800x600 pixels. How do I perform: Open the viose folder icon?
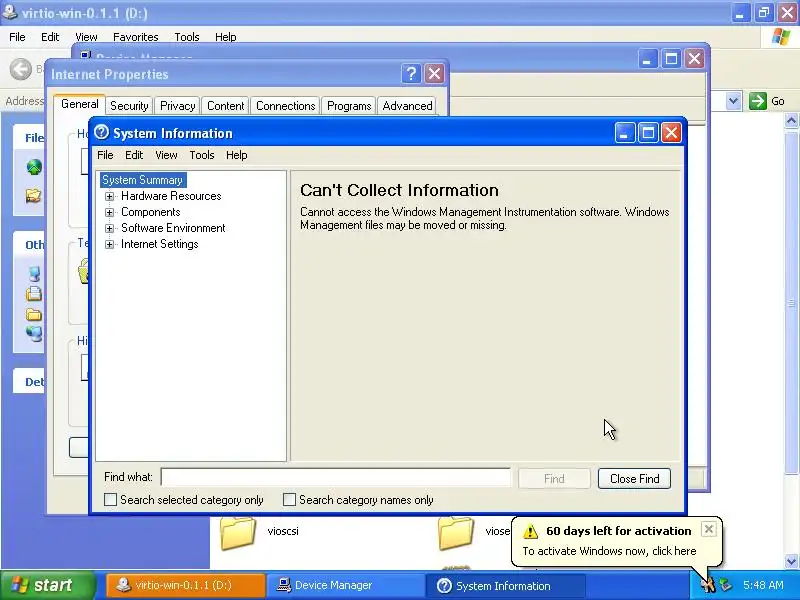tap(456, 534)
